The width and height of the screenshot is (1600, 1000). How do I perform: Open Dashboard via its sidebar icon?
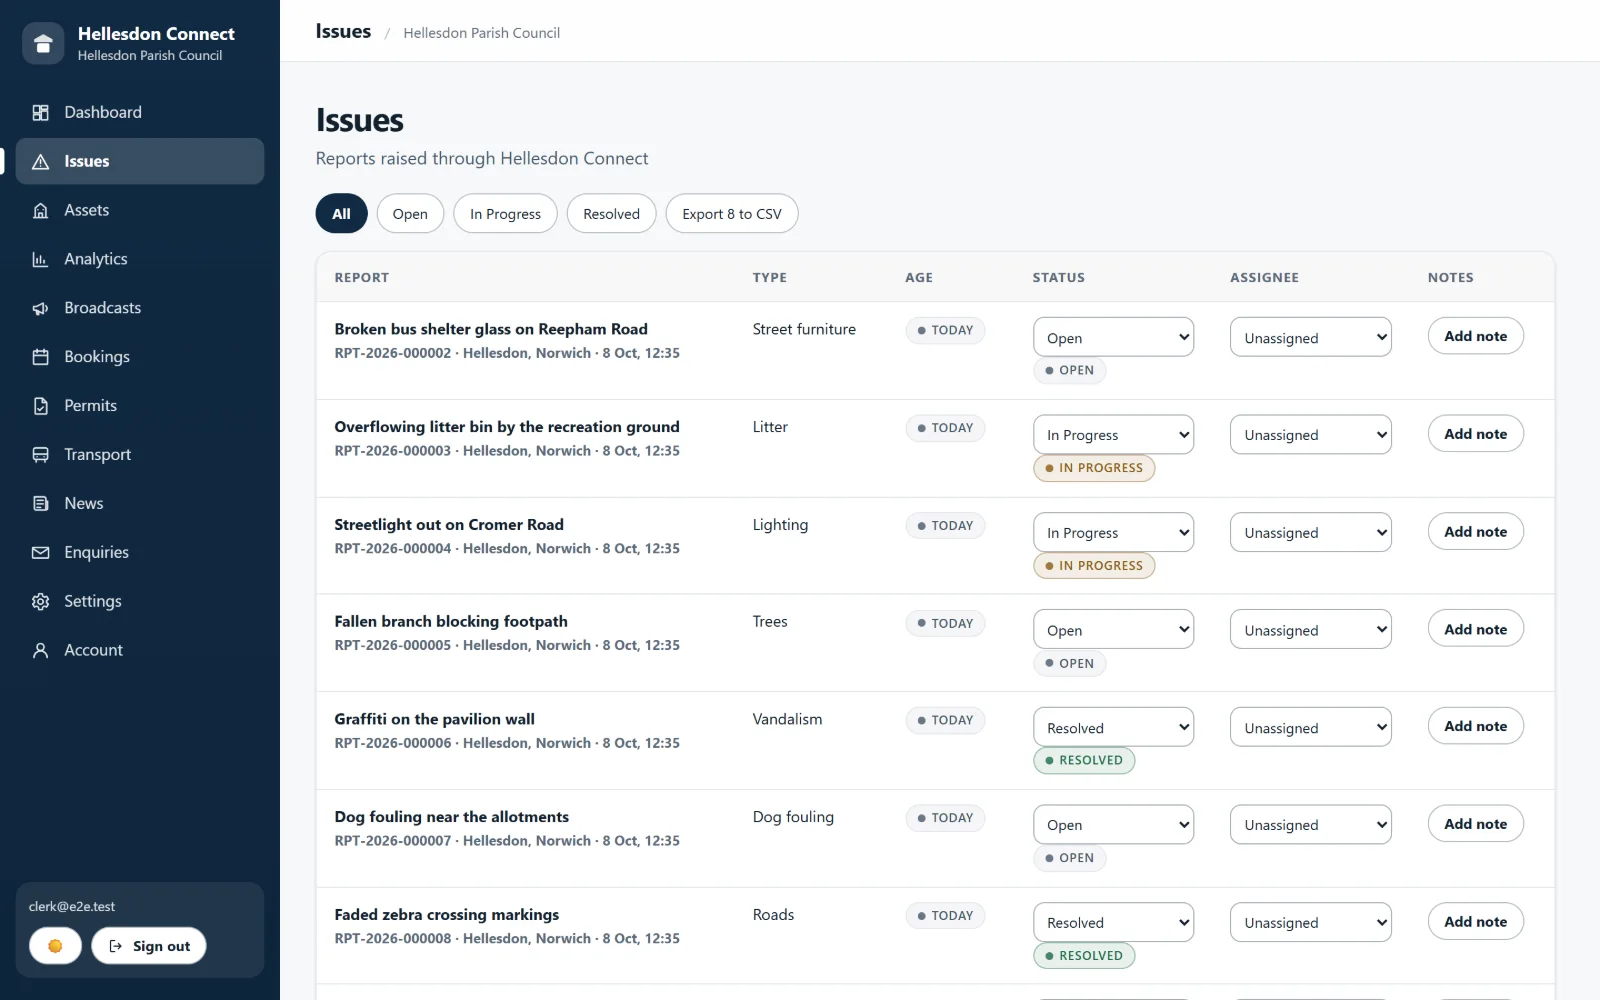(41, 113)
